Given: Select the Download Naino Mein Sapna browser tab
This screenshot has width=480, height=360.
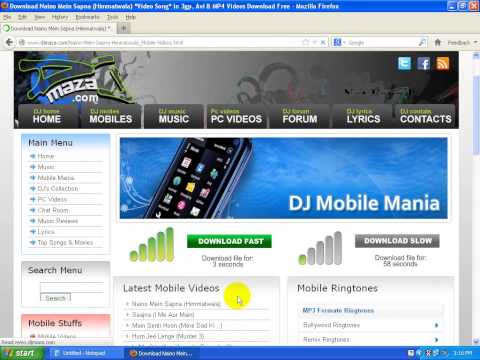Looking at the screenshot, I should coord(58,28).
